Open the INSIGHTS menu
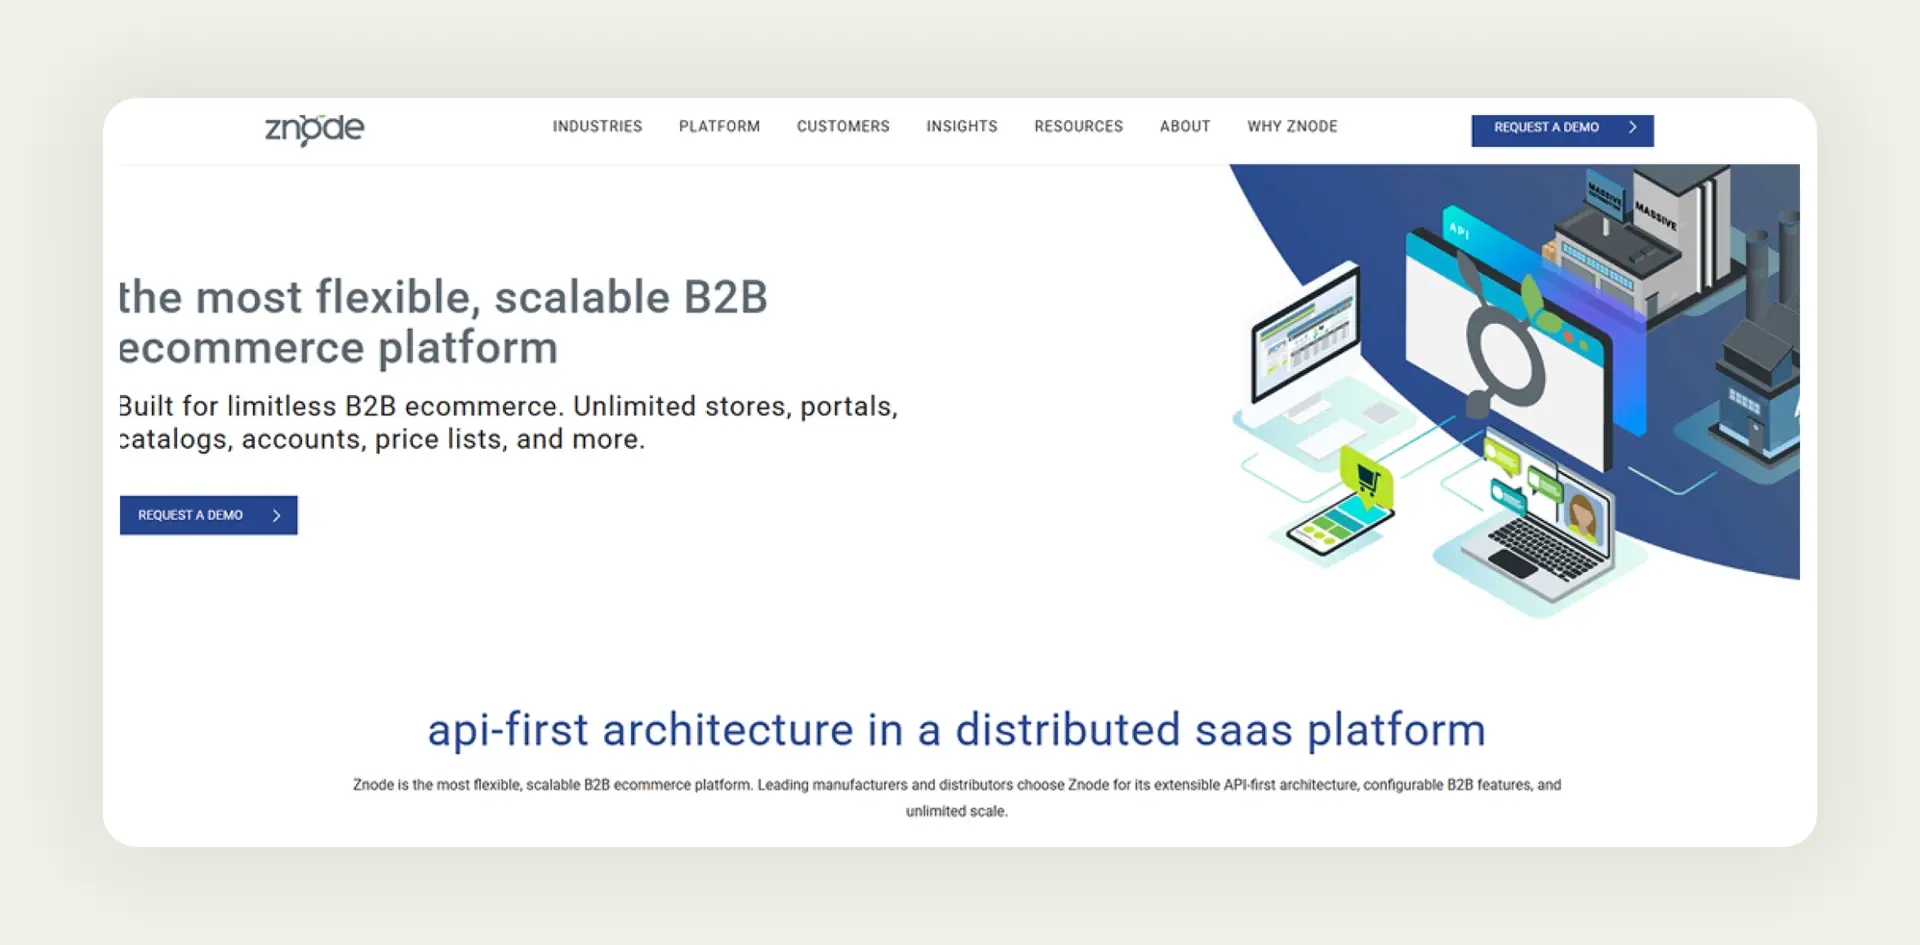 click(961, 126)
